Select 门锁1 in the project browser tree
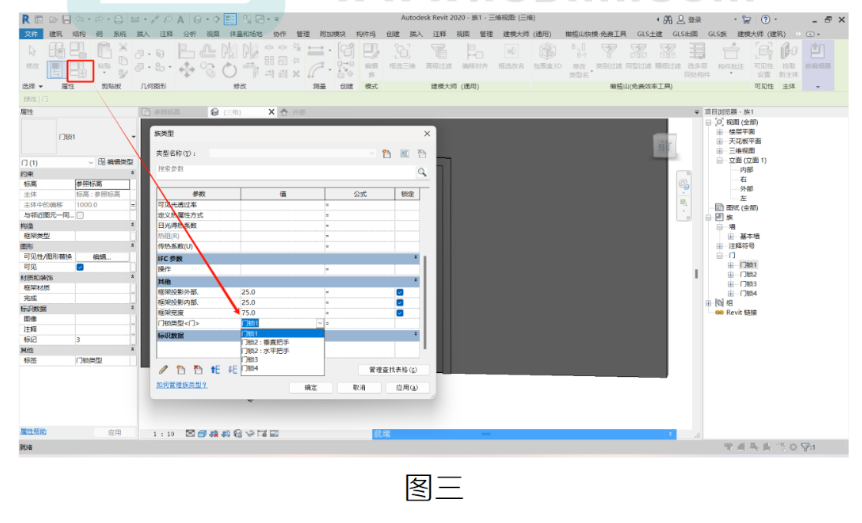Viewport: 862px width, 523px height. click(748, 265)
